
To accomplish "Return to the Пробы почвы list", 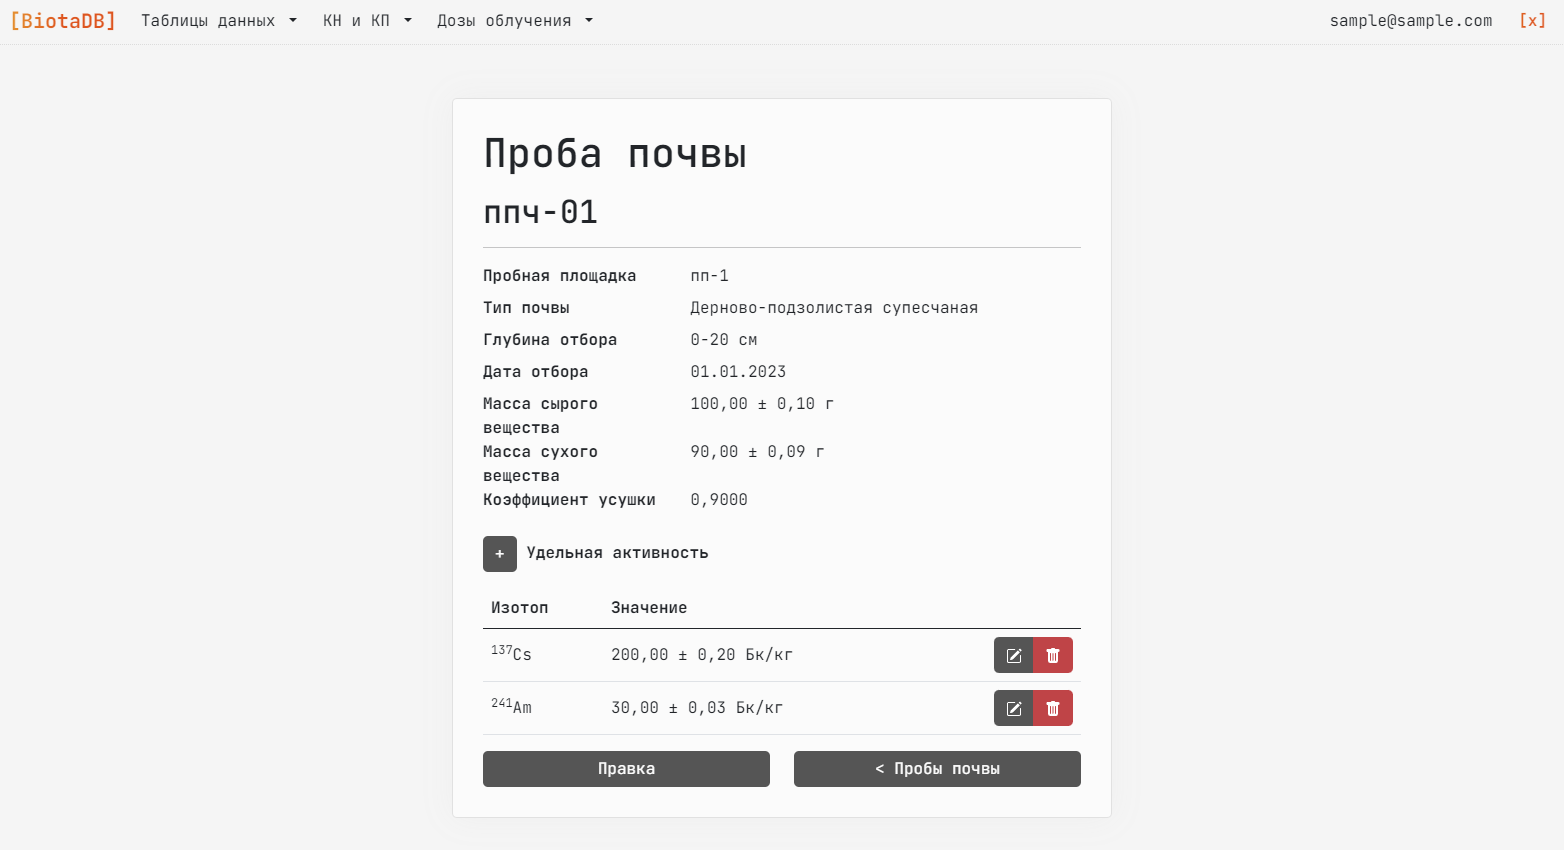I will click(937, 769).
